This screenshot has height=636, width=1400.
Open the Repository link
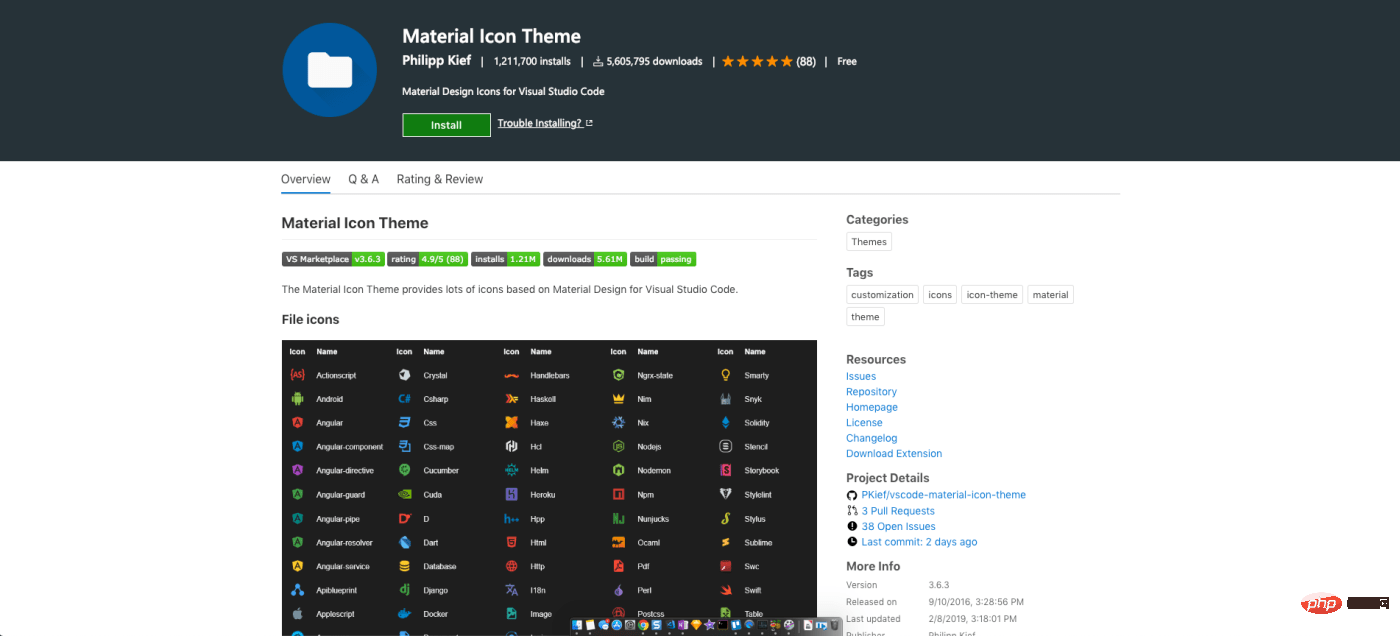coord(871,392)
